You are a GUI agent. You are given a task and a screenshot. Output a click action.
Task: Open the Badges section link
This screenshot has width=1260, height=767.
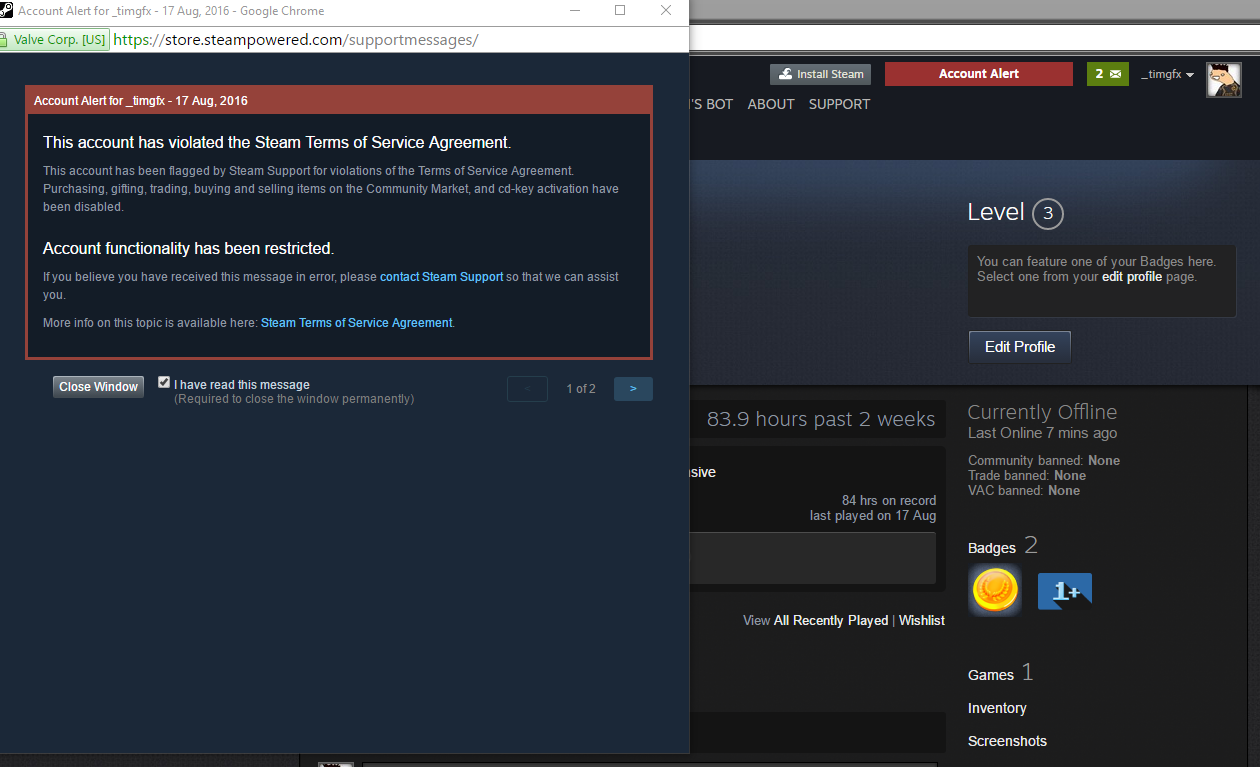click(992, 548)
